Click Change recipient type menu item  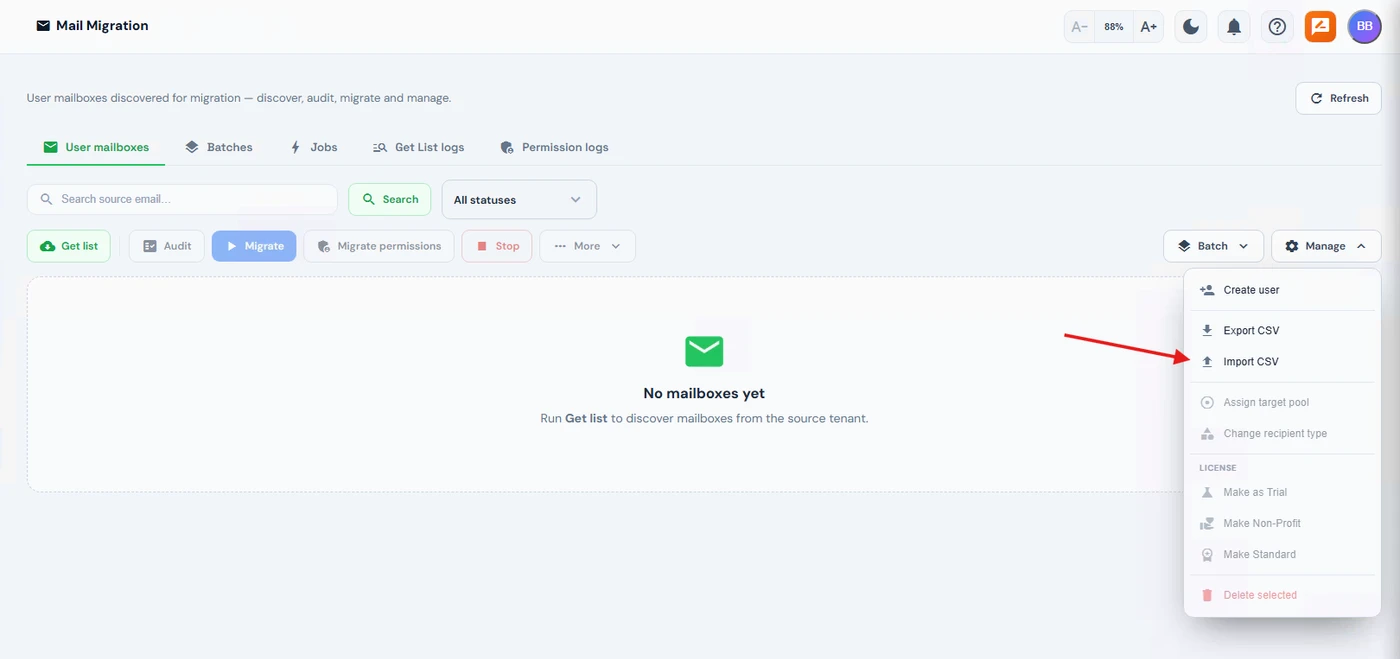(x=1283, y=434)
